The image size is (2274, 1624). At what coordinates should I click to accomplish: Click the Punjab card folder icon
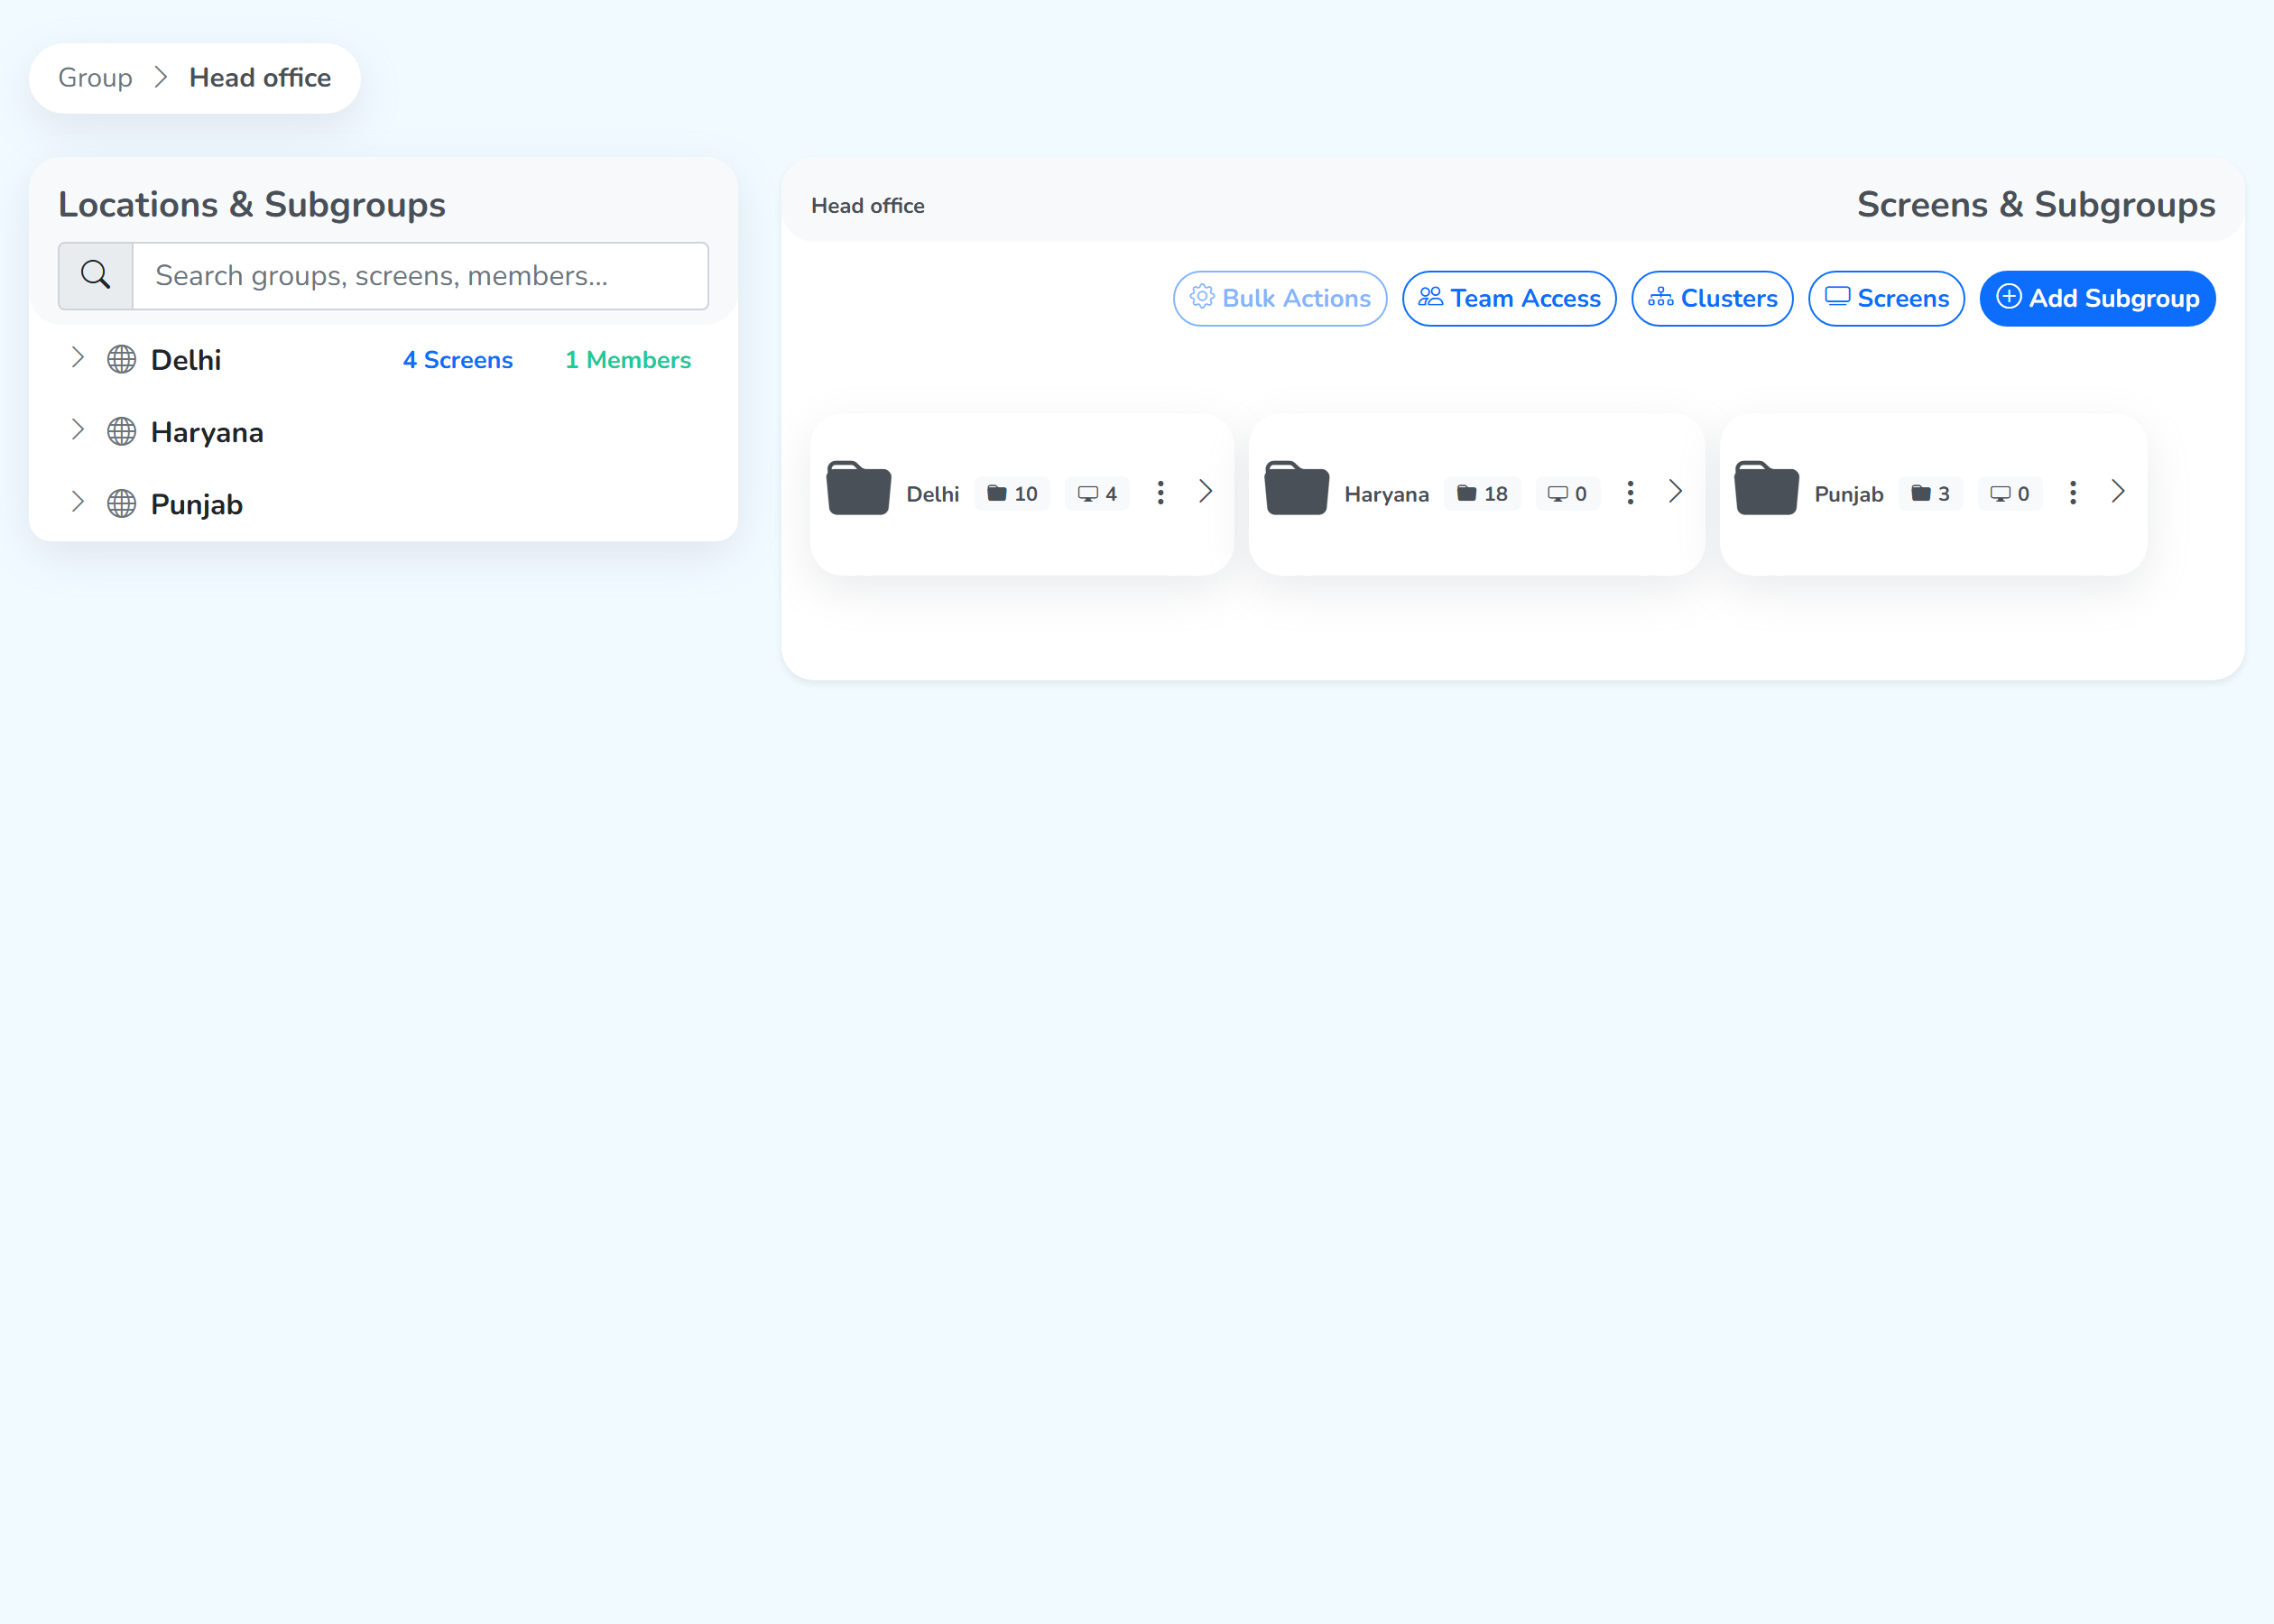tap(1767, 488)
